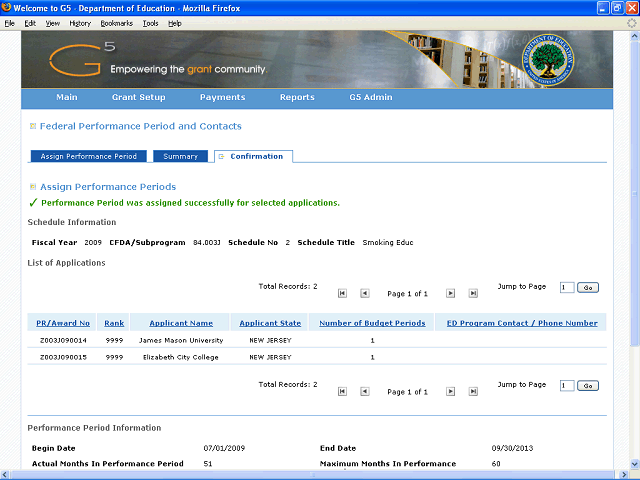Screen dimensions: 640x480
Task: Collapse the Assign Performance Periods section icon
Action: click(x=33, y=187)
